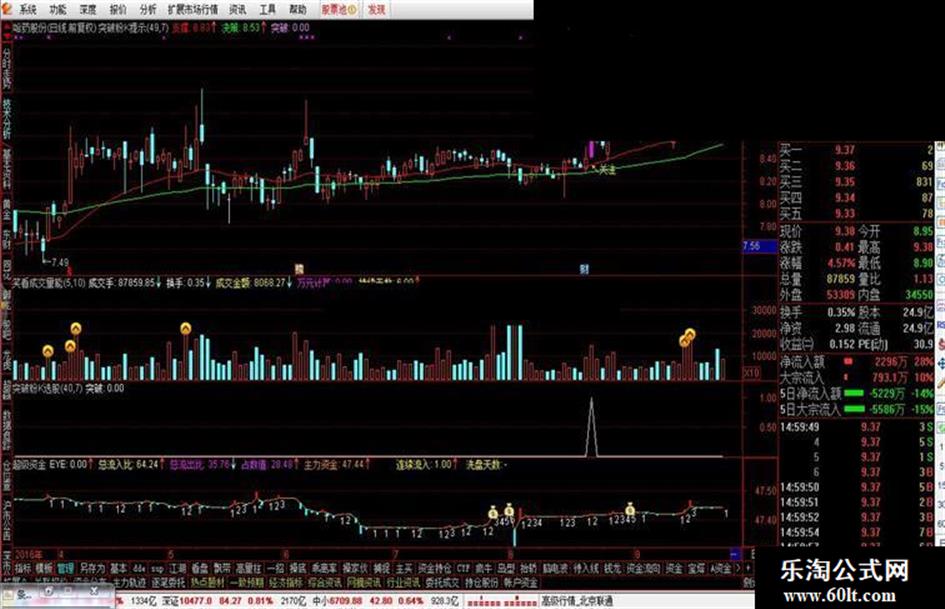Image resolution: width=945 pixels, height=609 pixels.
Task: Click the 财 info marker on the chart
Action: click(x=583, y=270)
